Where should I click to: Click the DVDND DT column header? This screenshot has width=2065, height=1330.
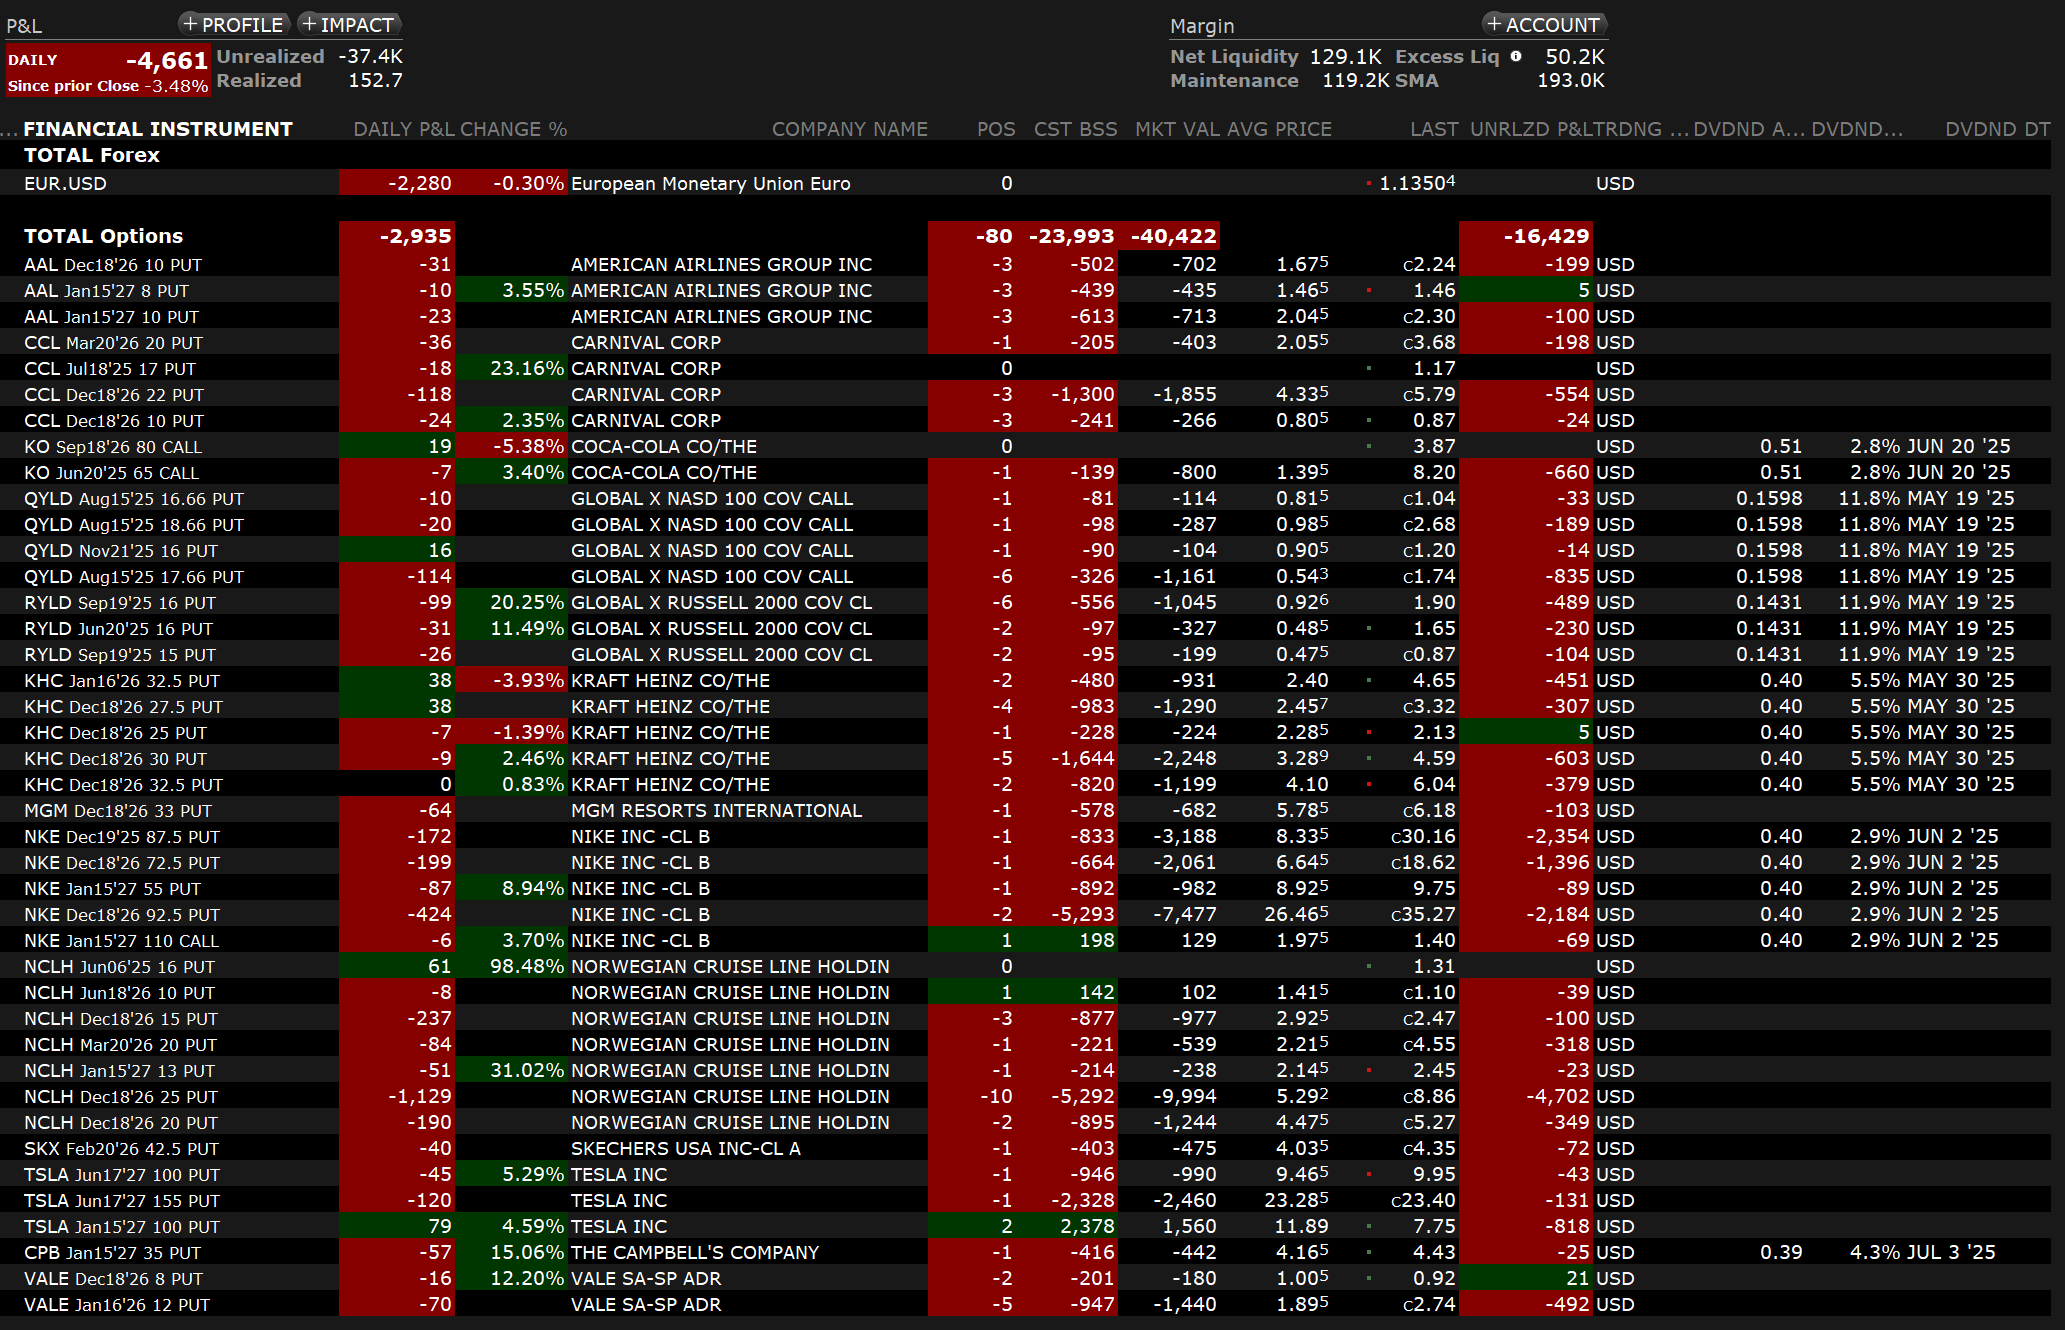click(1997, 129)
